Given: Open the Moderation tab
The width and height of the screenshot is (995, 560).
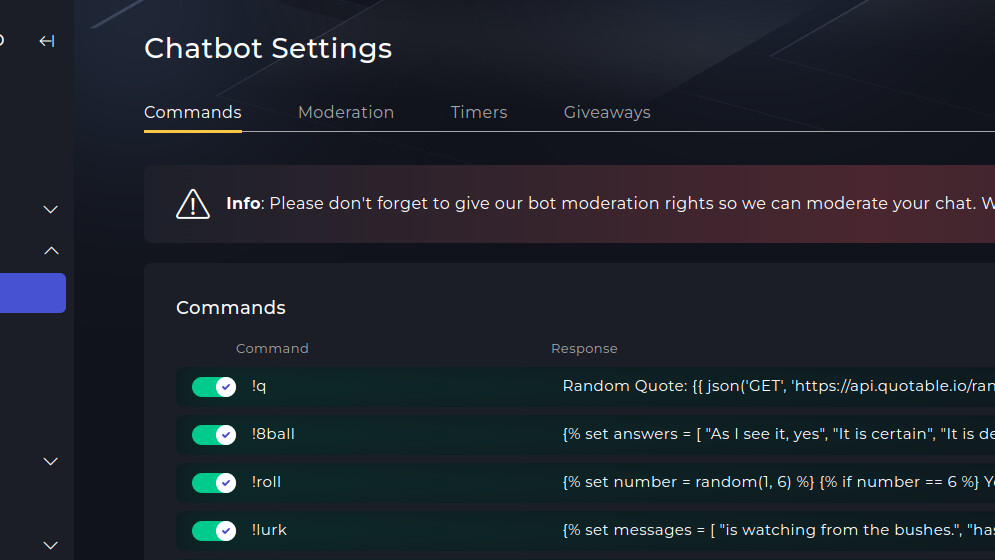Looking at the screenshot, I should pos(346,112).
